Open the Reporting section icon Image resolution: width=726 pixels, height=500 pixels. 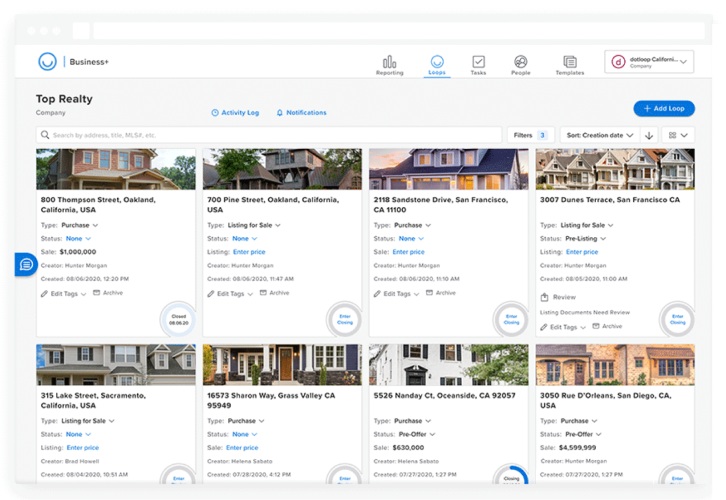(389, 62)
